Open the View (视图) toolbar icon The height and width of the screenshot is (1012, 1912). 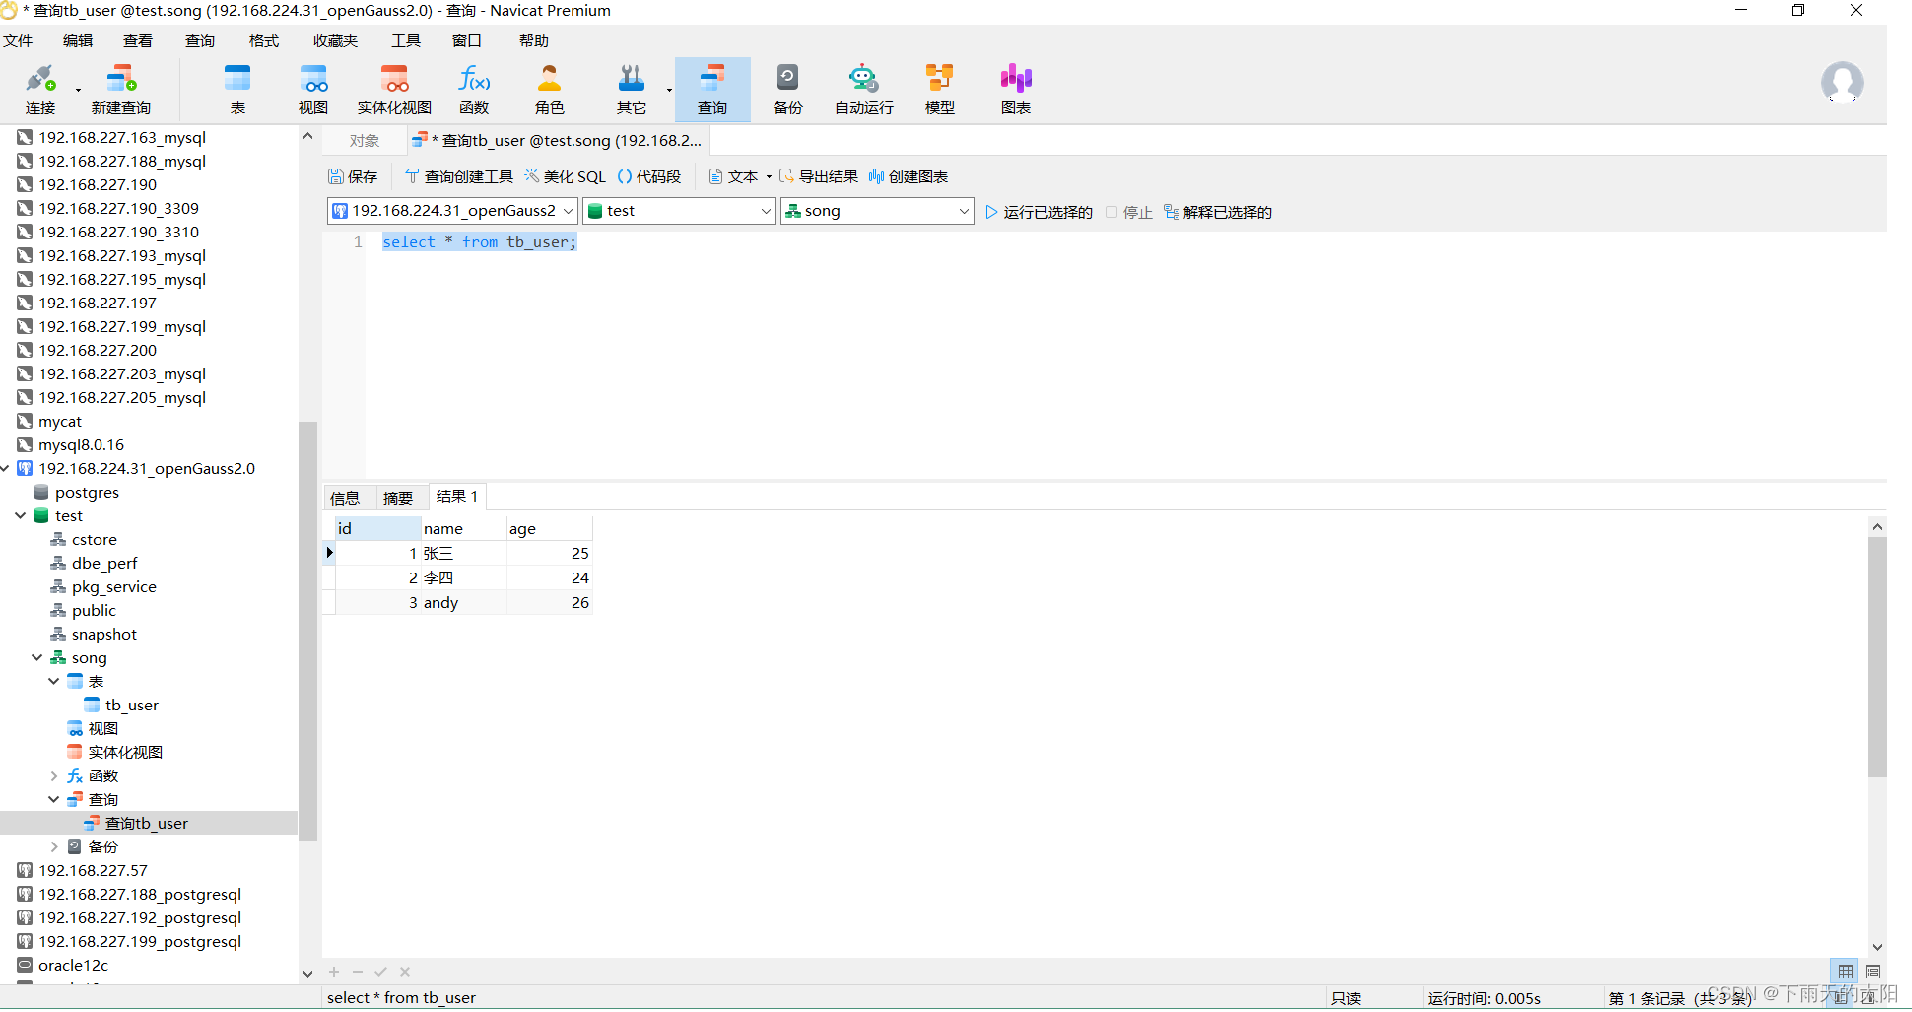[314, 89]
